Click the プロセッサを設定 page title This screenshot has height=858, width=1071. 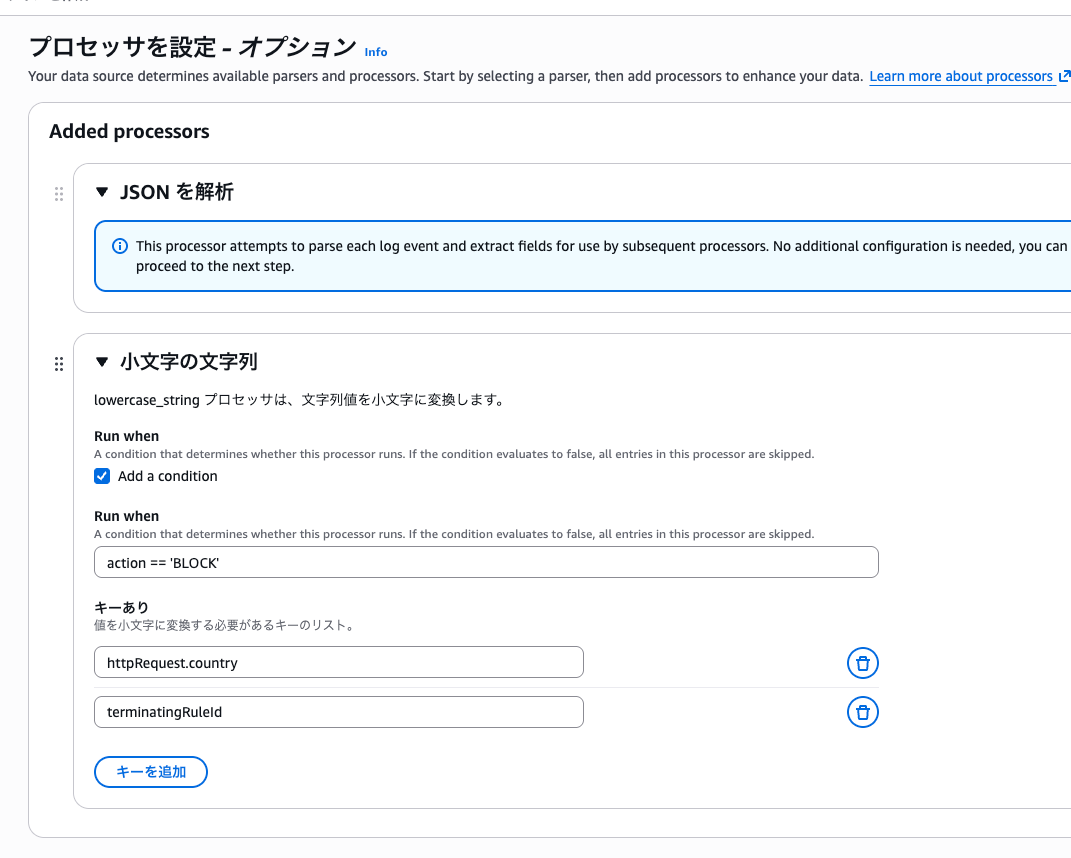[x=192, y=47]
